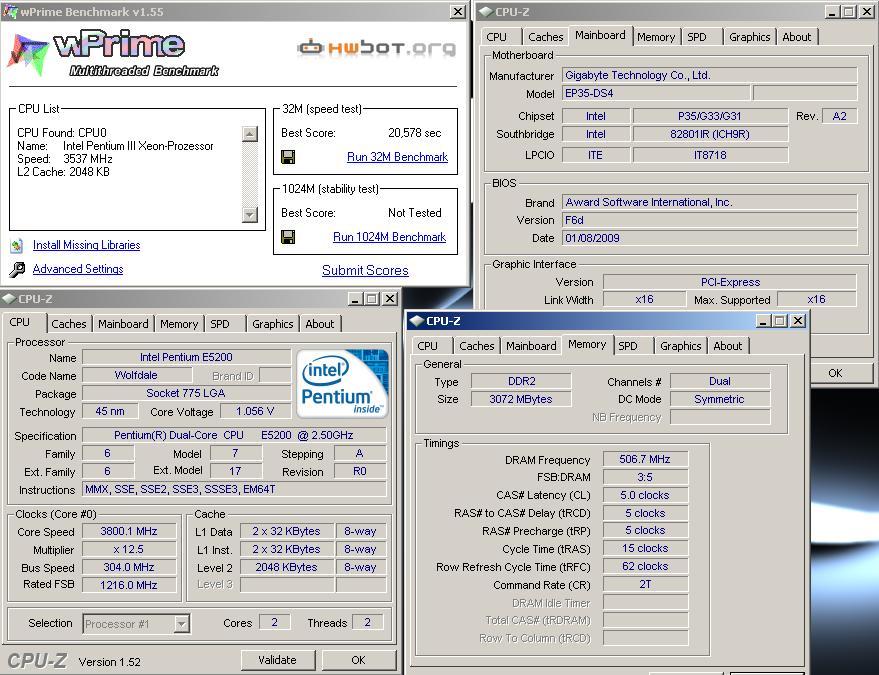Click the CPU-Z Memory window title icon
The width and height of the screenshot is (879, 675).
click(x=416, y=321)
